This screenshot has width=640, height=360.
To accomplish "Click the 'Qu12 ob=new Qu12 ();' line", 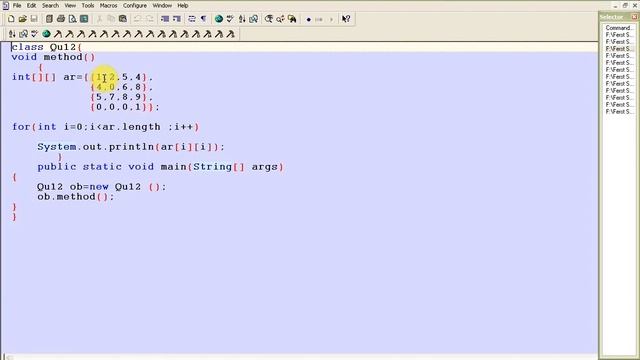I will click(102, 187).
